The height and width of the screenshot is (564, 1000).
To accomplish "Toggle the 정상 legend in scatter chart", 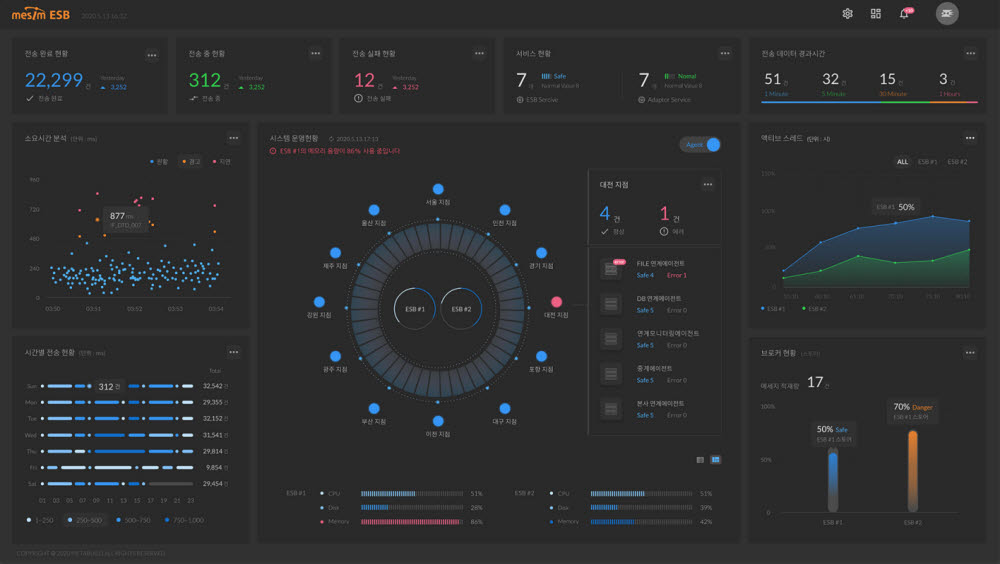I will click(x=159, y=162).
